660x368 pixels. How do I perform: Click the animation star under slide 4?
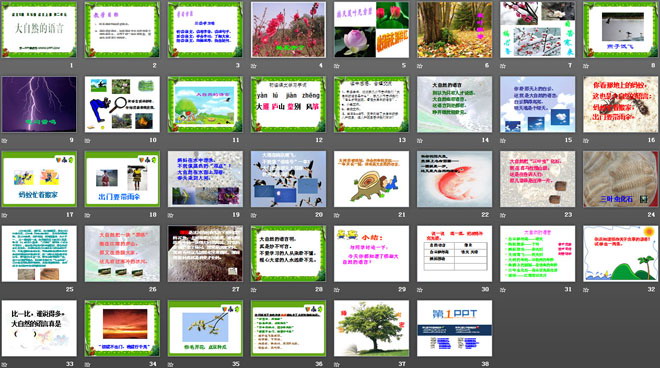pos(254,66)
